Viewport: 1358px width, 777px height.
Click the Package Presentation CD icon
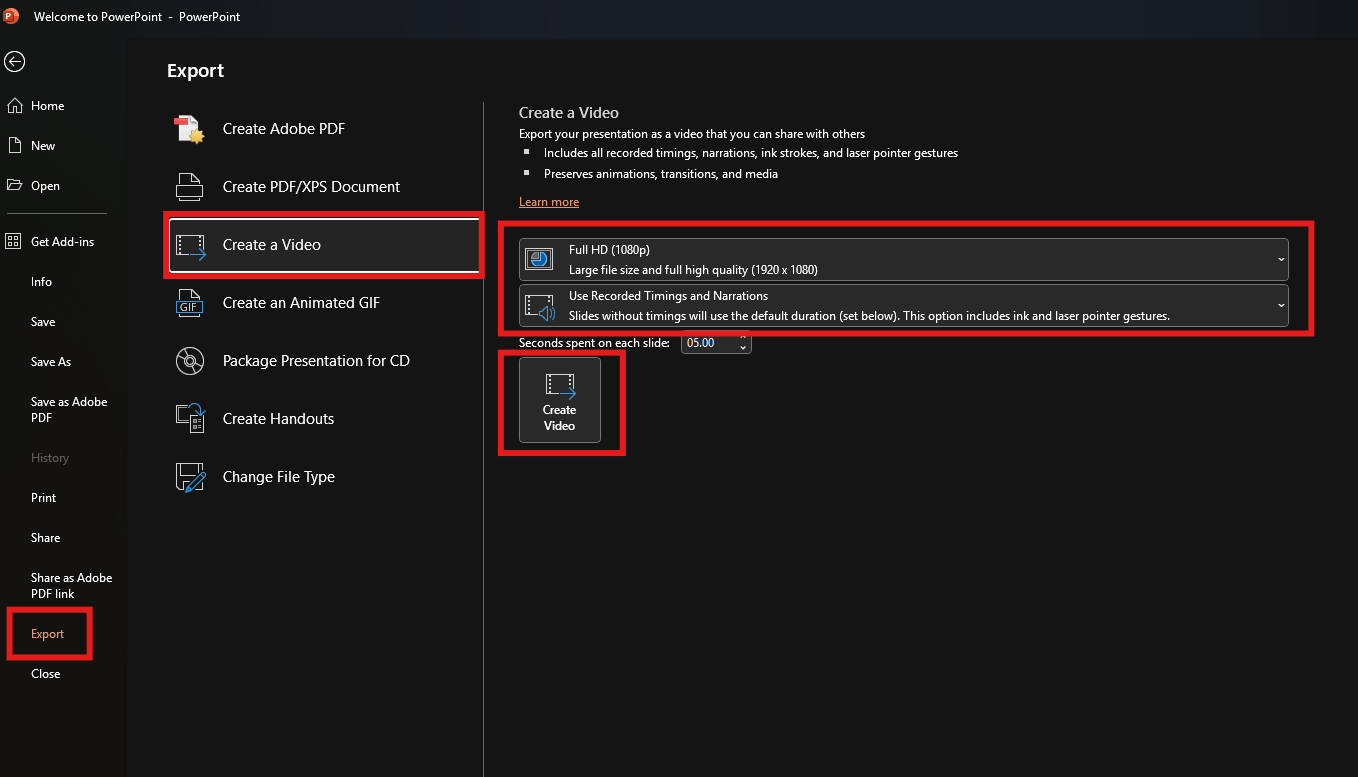click(190, 361)
